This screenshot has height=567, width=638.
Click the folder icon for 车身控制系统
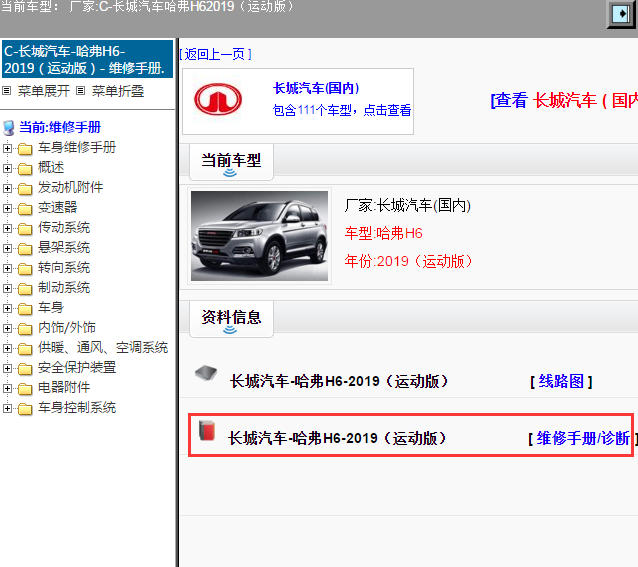tap(25, 409)
